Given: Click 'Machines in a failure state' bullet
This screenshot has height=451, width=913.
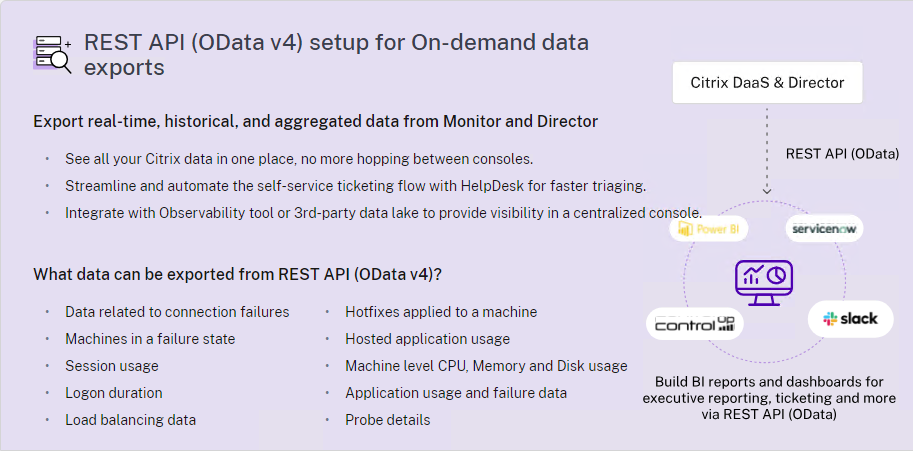Looking at the screenshot, I should (x=150, y=339).
